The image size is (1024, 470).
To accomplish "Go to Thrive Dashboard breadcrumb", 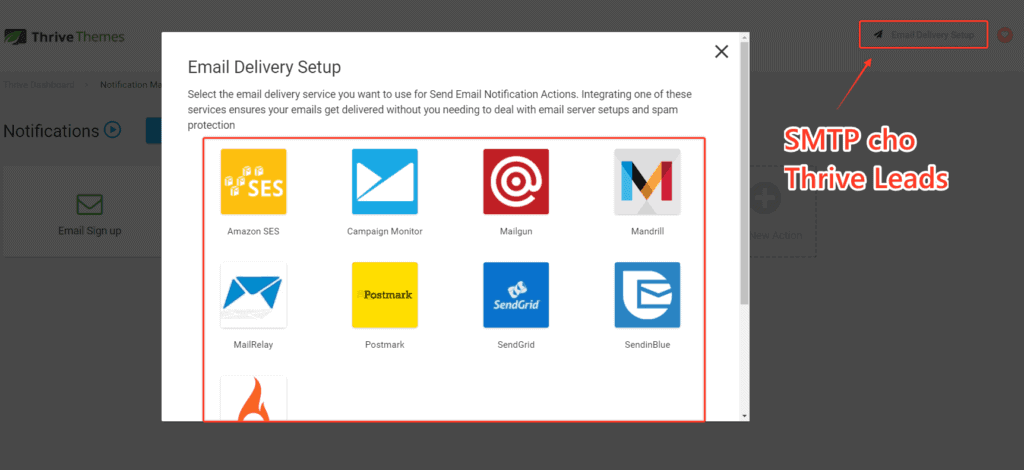I will tap(39, 85).
